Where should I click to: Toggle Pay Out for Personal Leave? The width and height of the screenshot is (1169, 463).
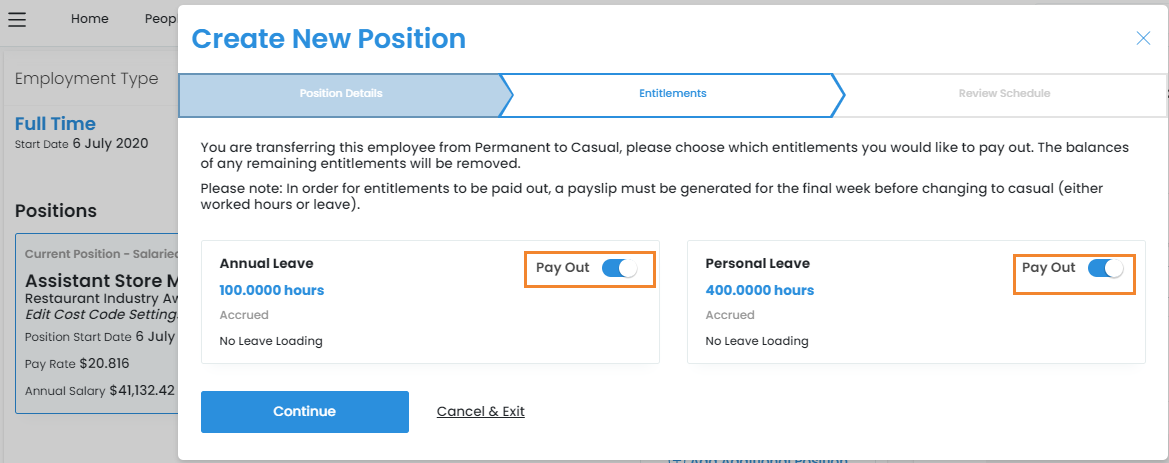(x=1105, y=268)
